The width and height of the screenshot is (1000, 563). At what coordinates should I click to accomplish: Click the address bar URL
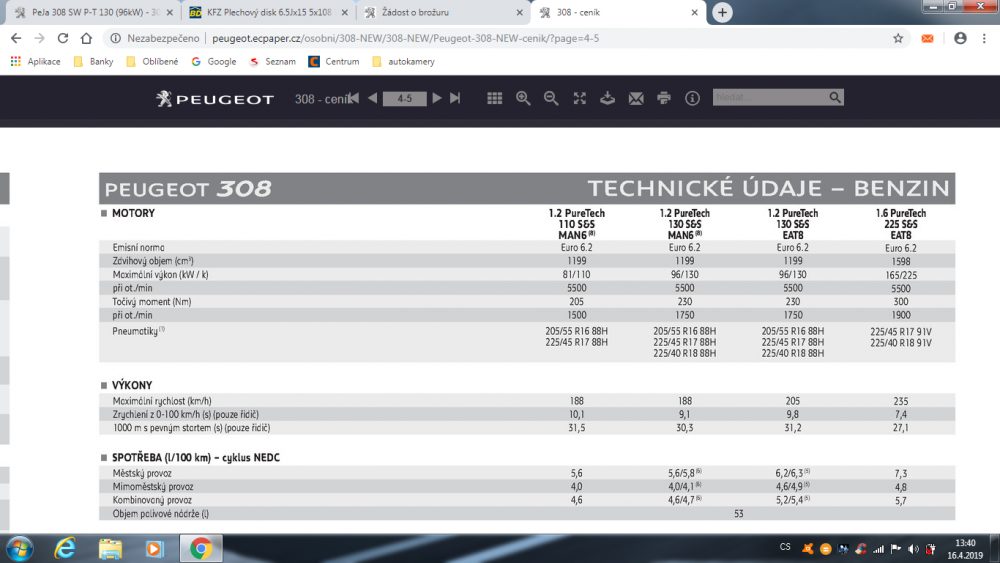pyautogui.click(x=406, y=38)
